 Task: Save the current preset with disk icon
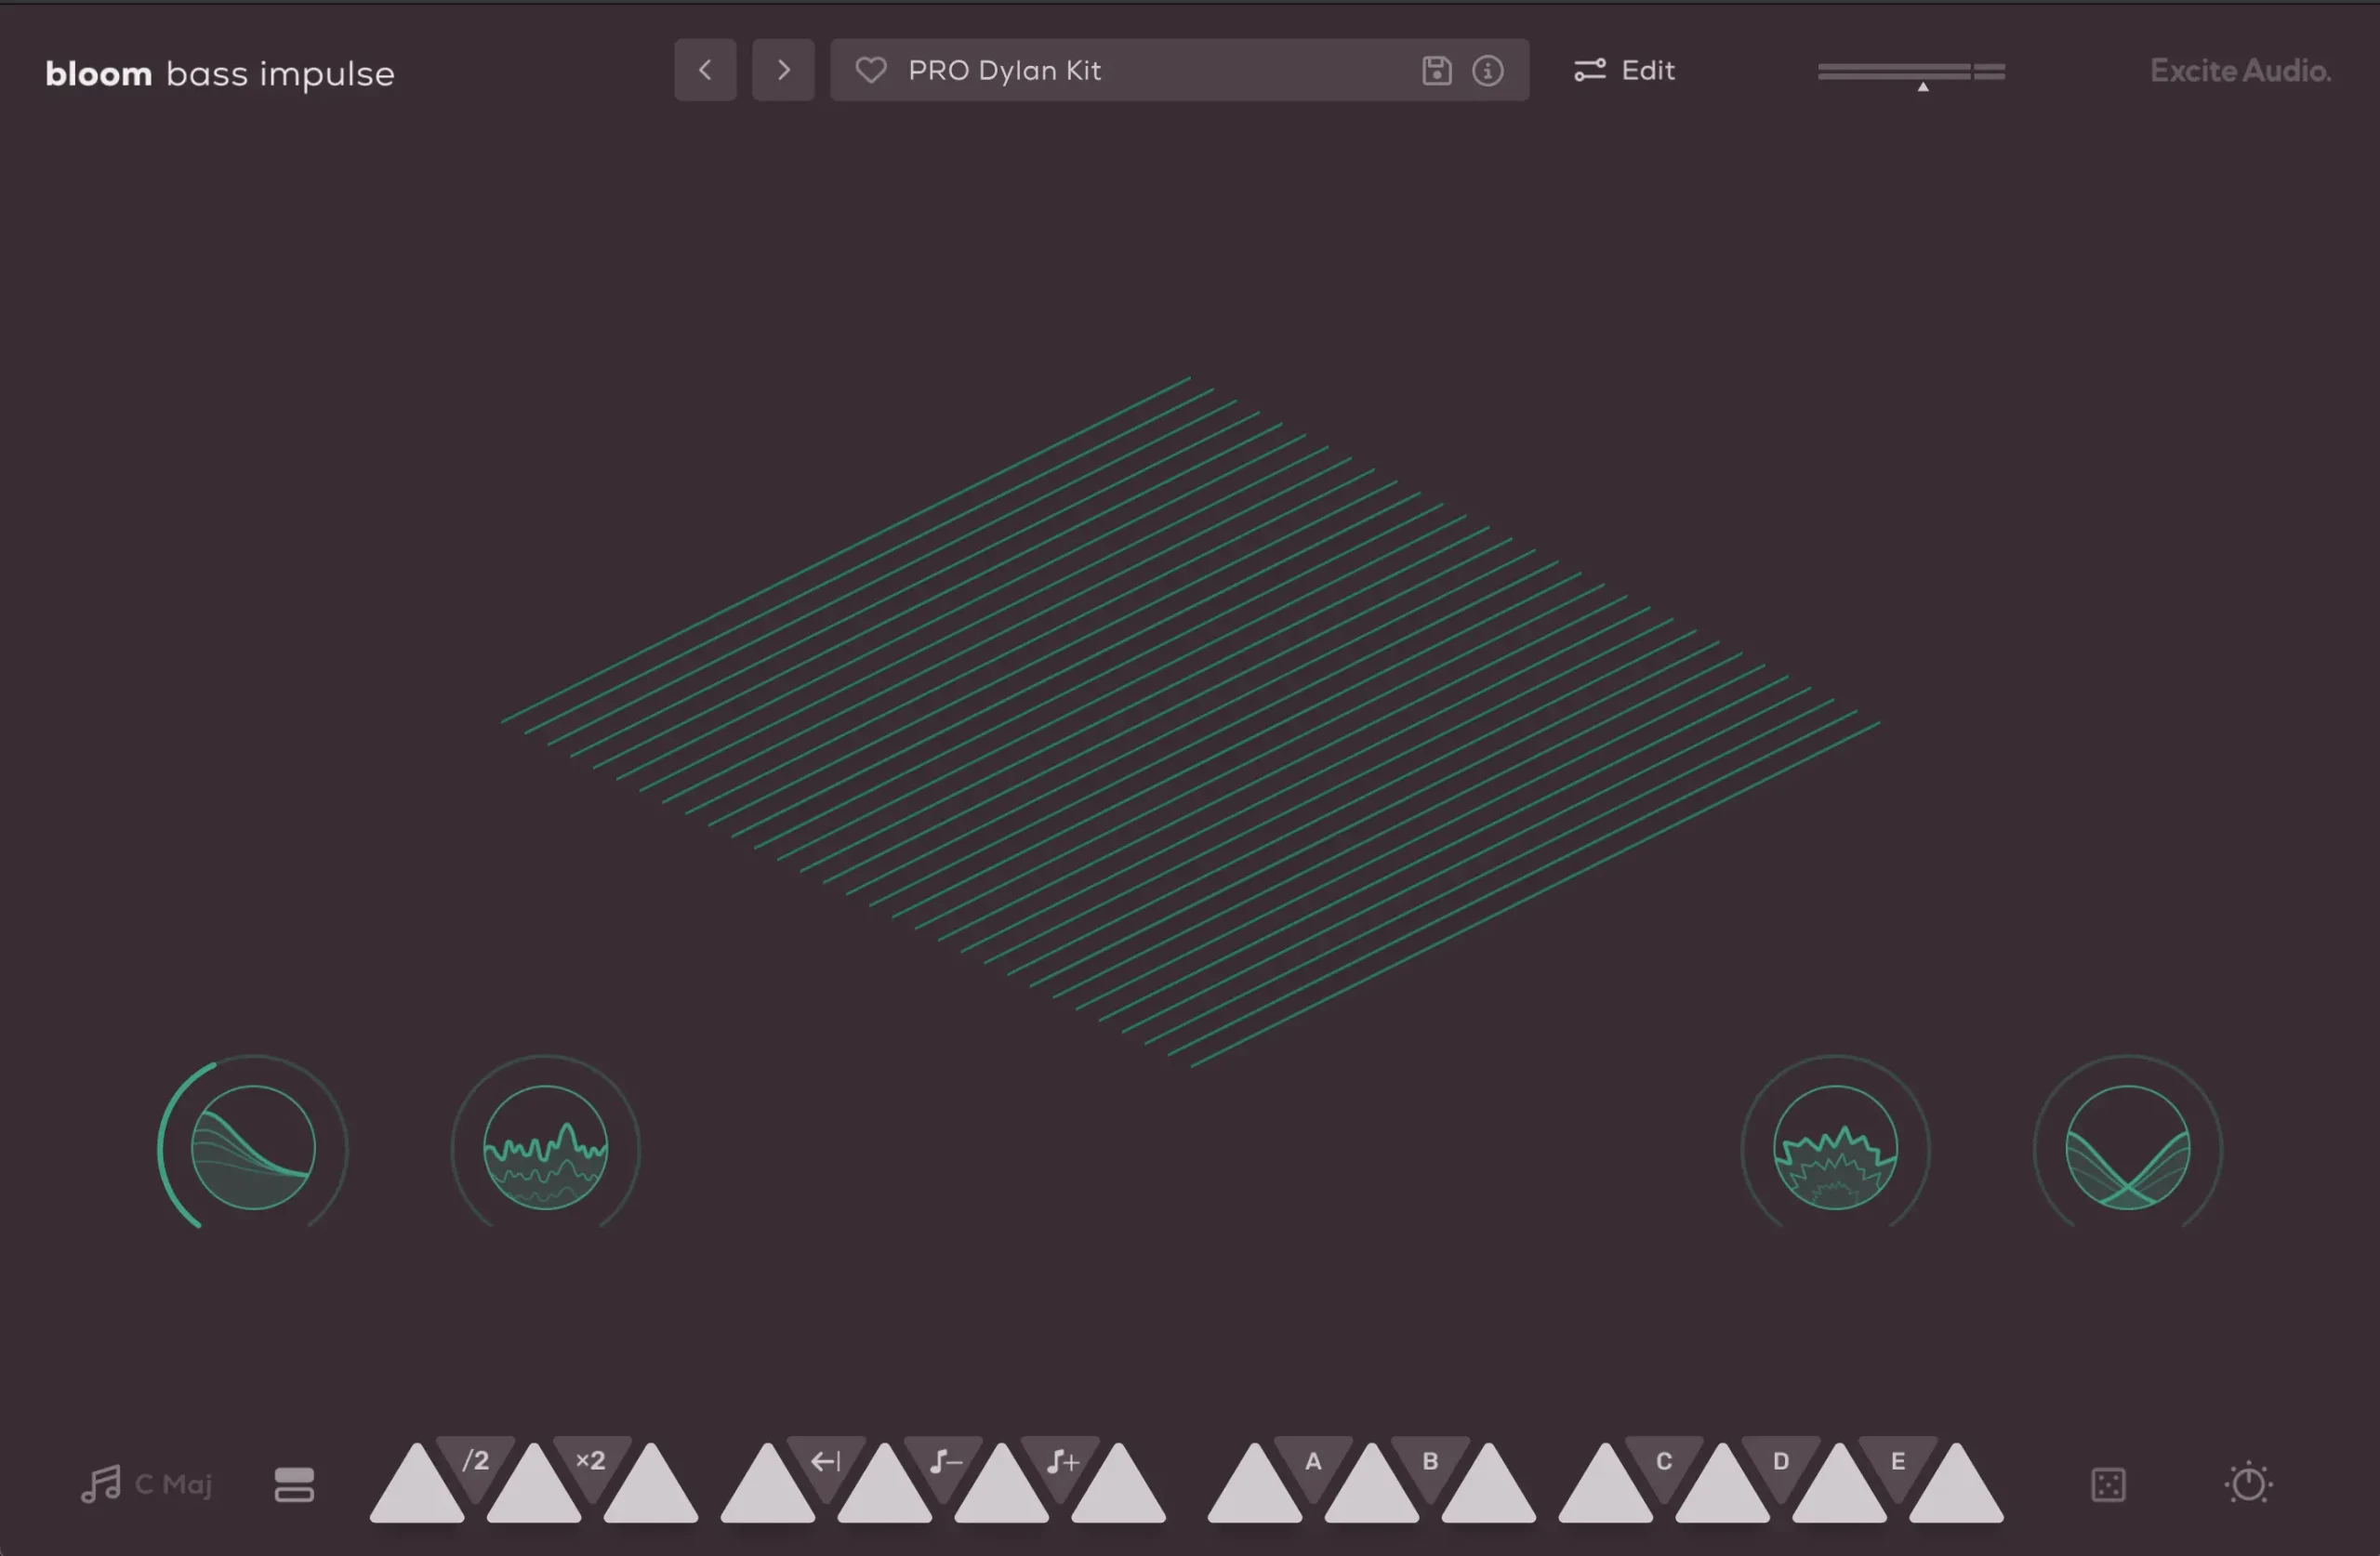click(x=1436, y=70)
